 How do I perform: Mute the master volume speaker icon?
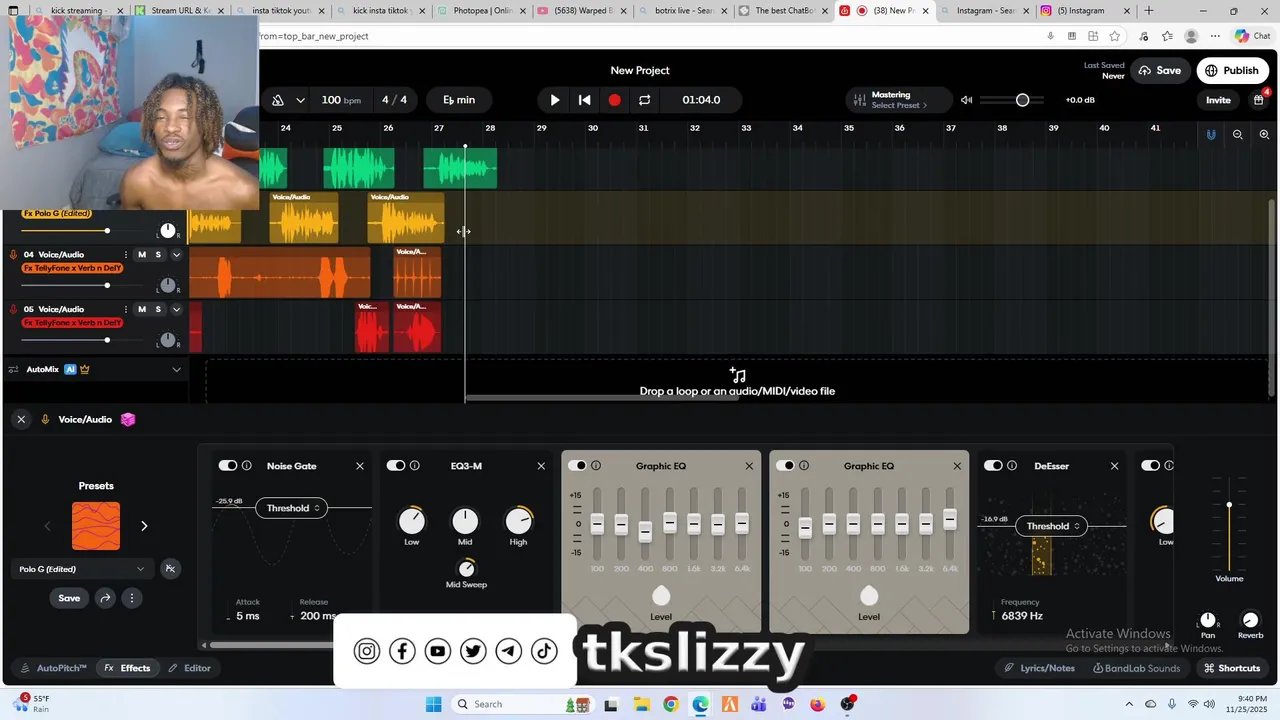tap(966, 100)
